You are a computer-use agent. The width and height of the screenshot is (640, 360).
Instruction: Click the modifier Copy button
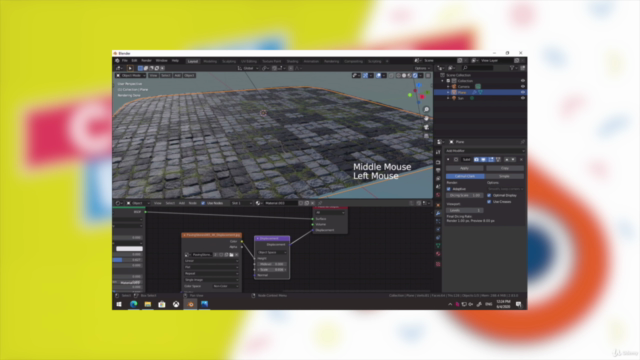[505, 168]
